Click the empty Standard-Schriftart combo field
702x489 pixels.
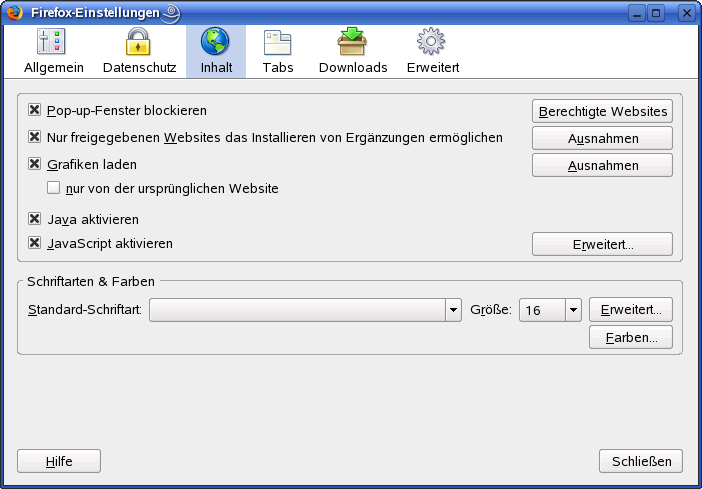(x=297, y=310)
